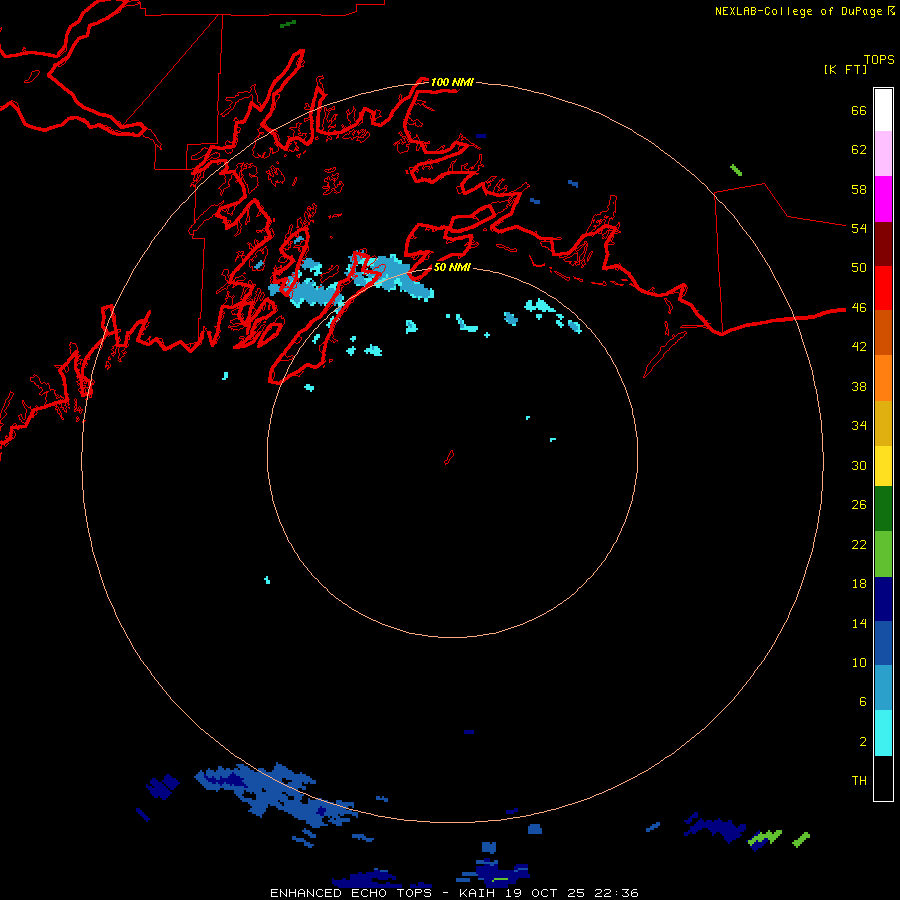Click the legend value '50'

coord(859,267)
